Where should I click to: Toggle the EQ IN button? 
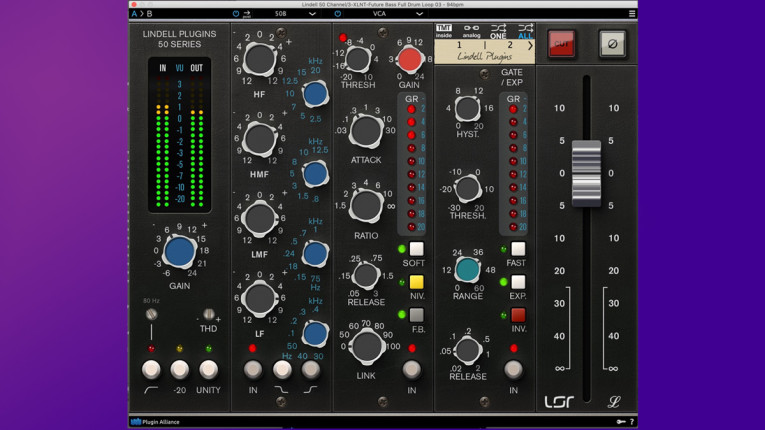click(253, 369)
